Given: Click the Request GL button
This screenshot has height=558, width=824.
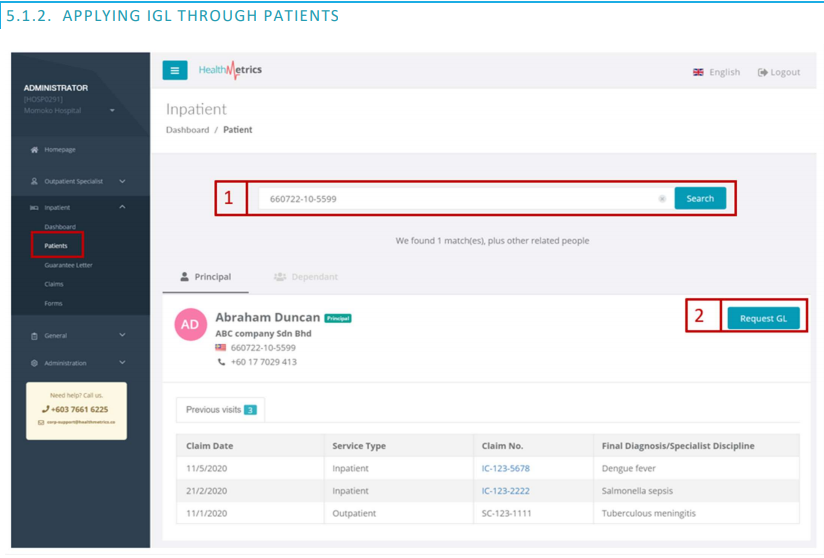Looking at the screenshot, I should [x=763, y=318].
